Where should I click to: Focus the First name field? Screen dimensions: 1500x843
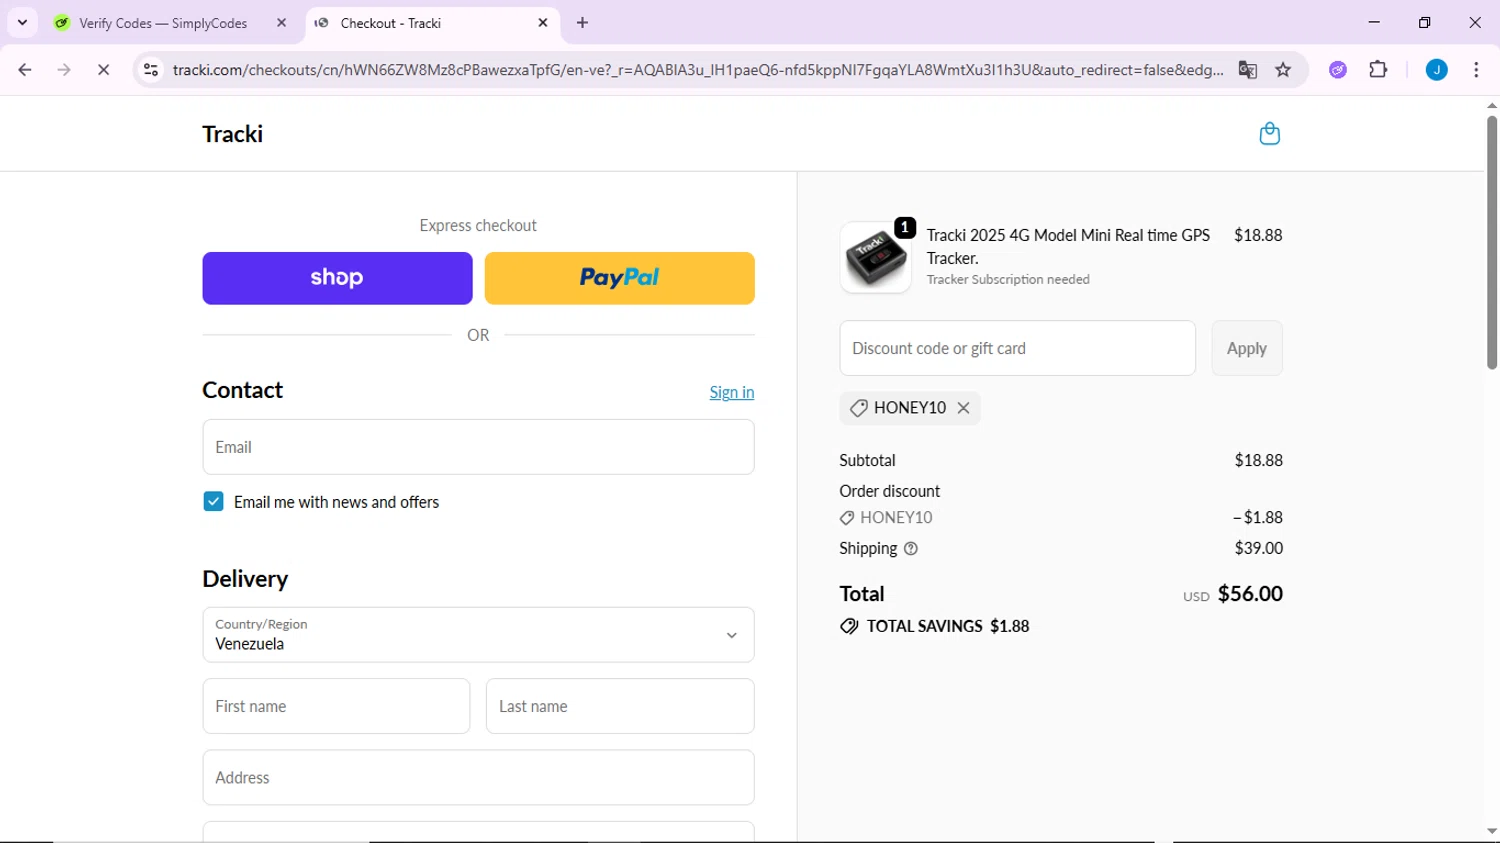pyautogui.click(x=336, y=706)
